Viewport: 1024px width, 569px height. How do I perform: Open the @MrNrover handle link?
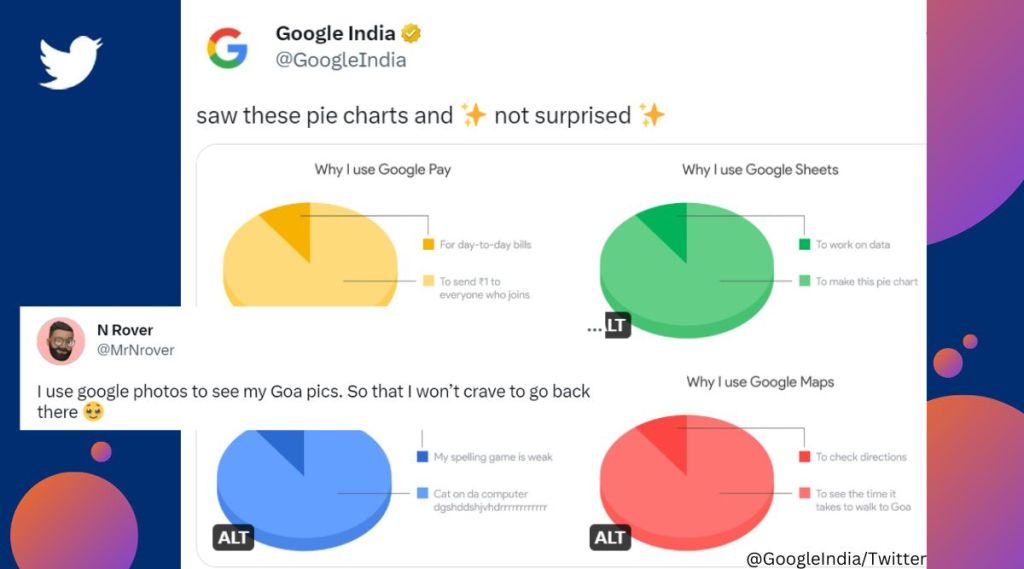[x=136, y=350]
